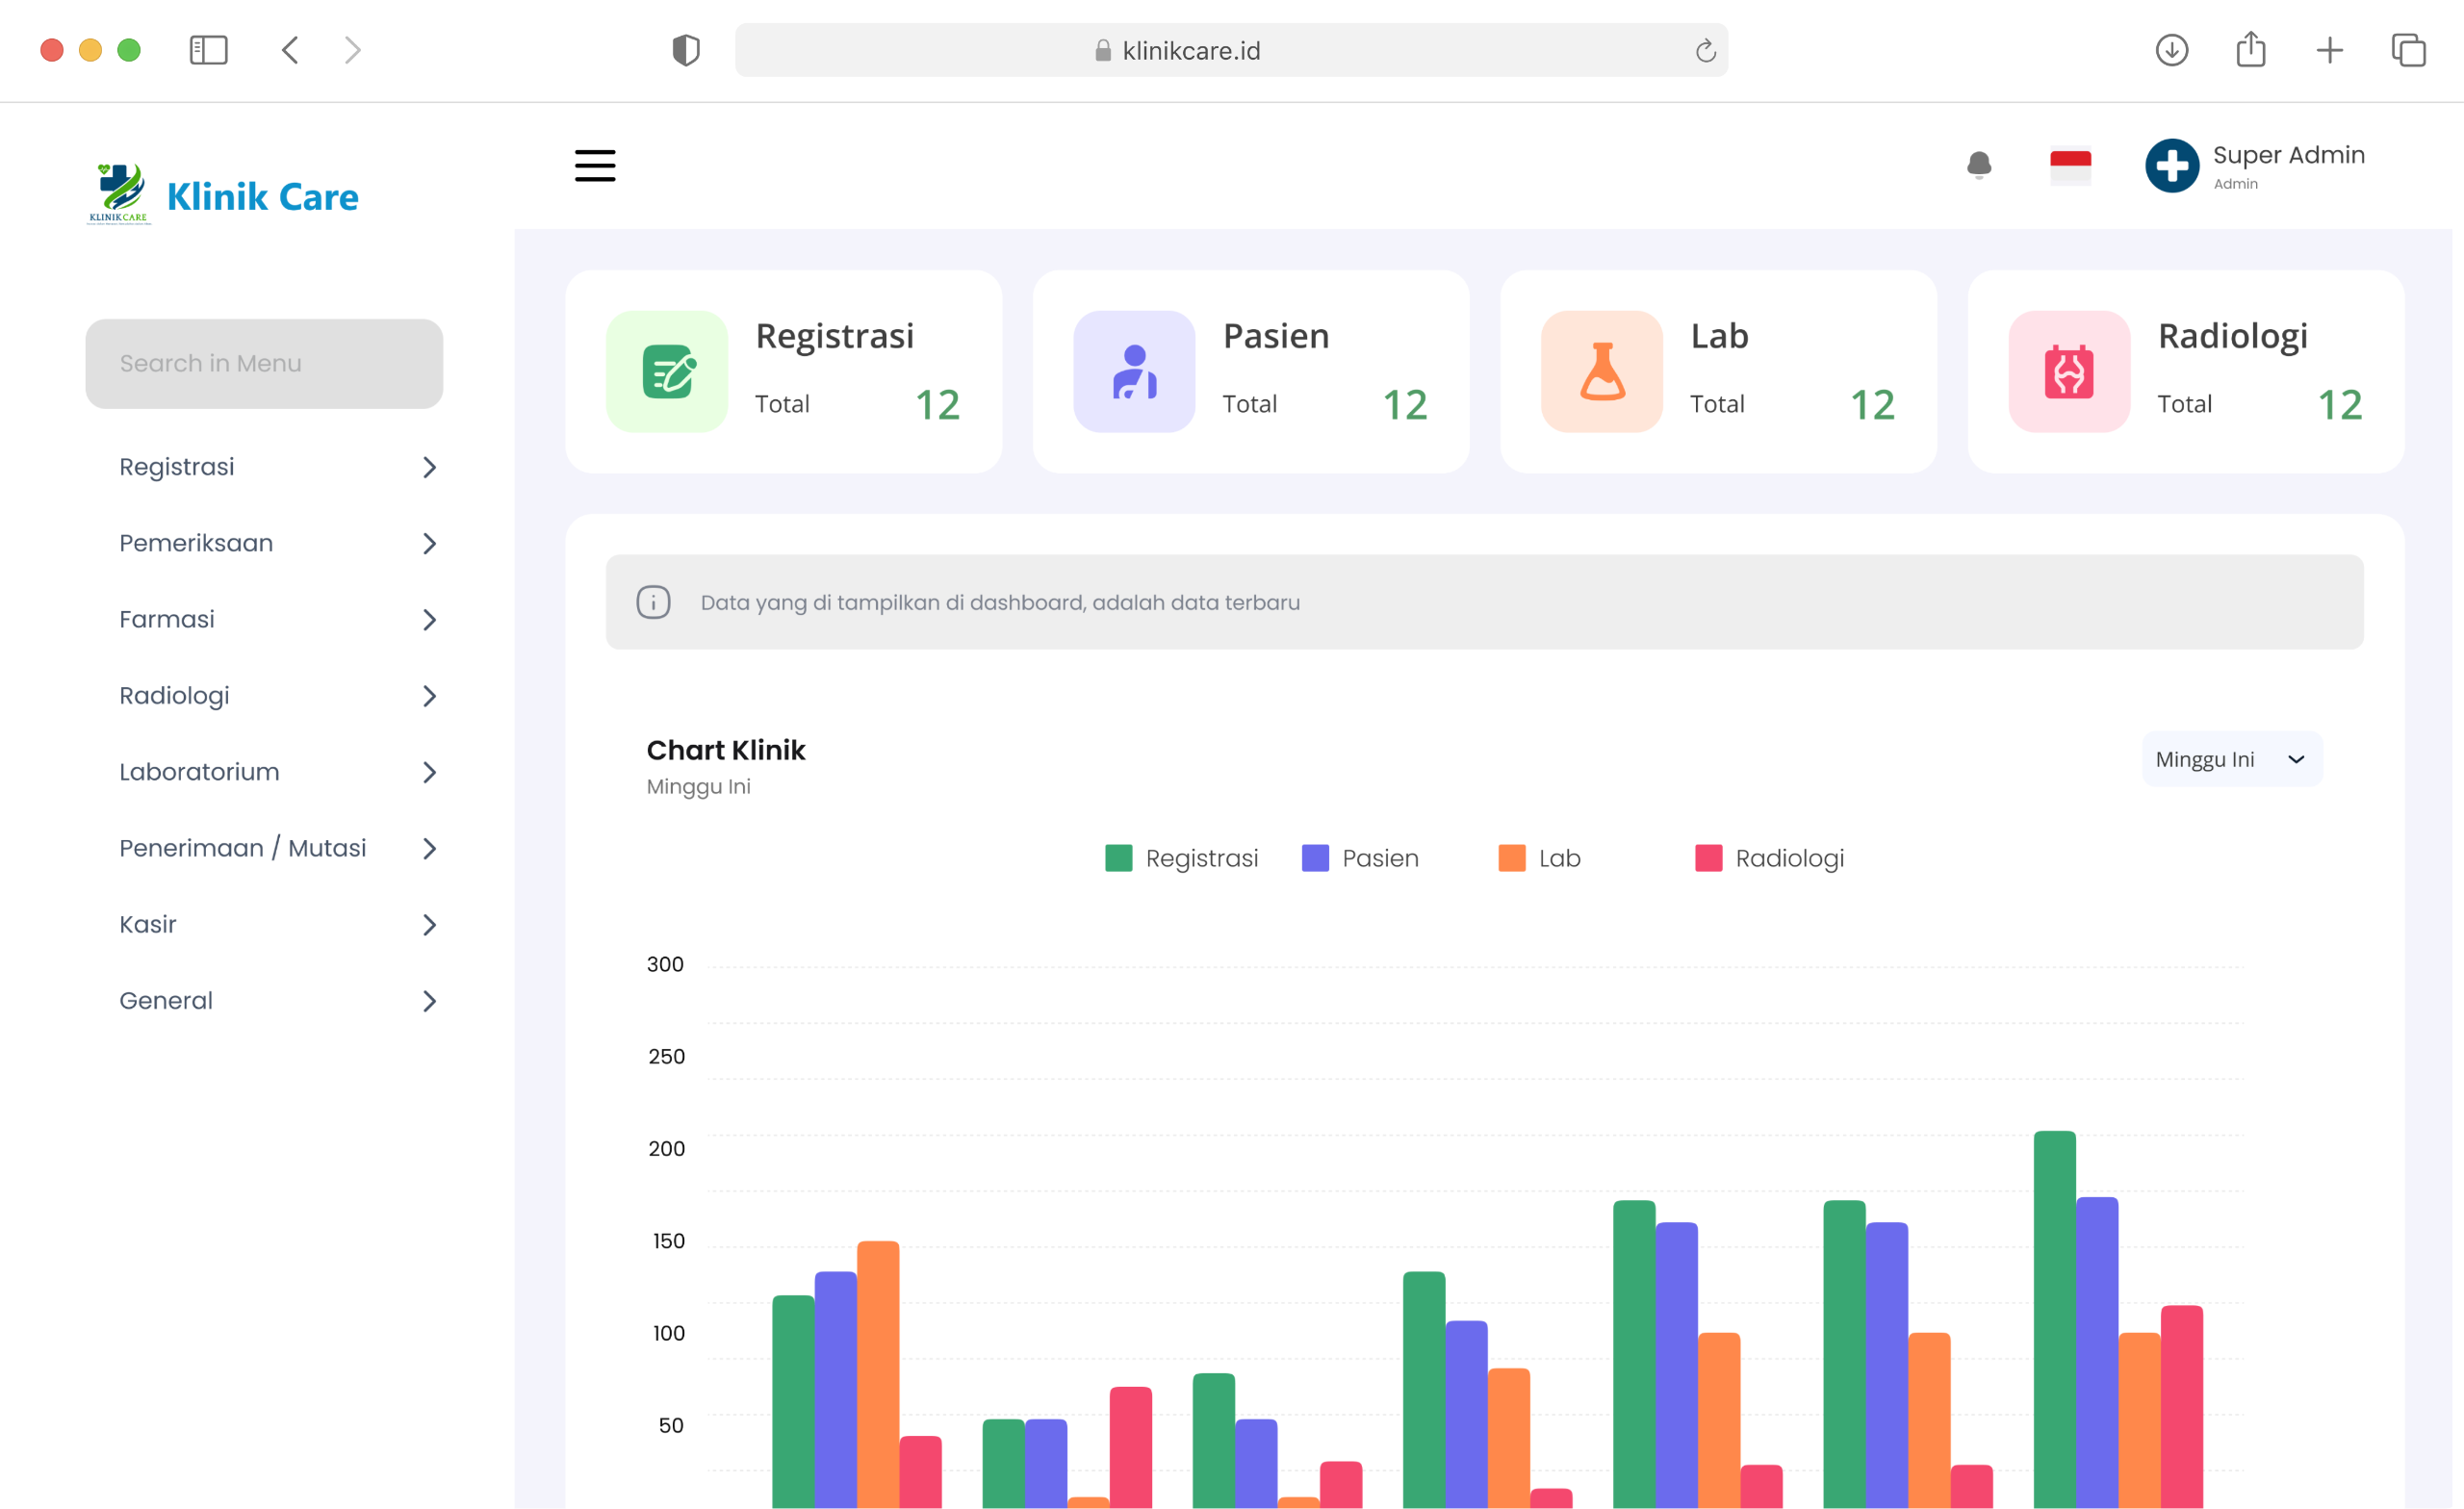
Task: Toggle Radiologi series in chart legend
Action: [1769, 858]
